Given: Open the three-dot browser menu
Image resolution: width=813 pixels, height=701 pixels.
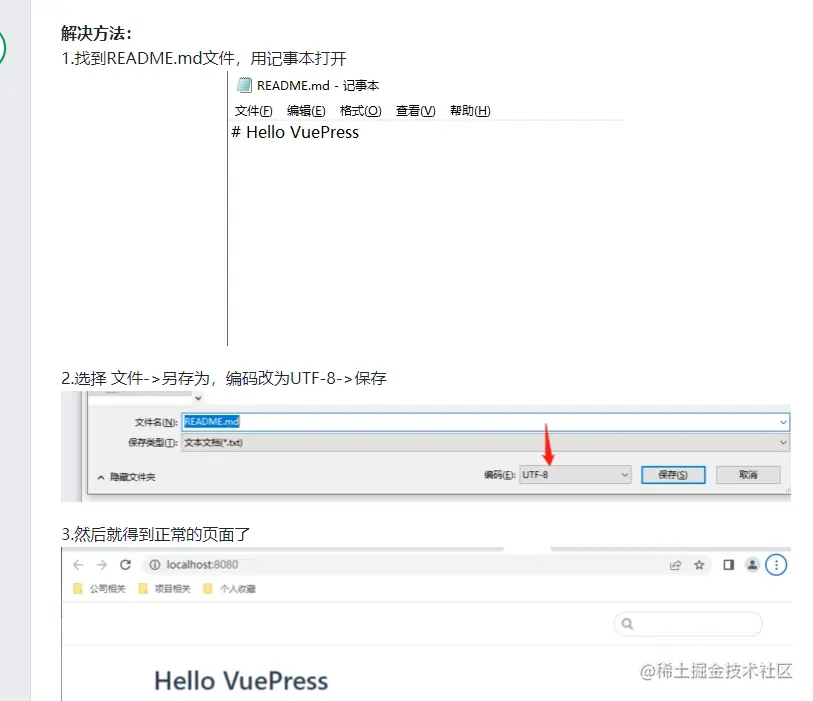Looking at the screenshot, I should [x=777, y=564].
